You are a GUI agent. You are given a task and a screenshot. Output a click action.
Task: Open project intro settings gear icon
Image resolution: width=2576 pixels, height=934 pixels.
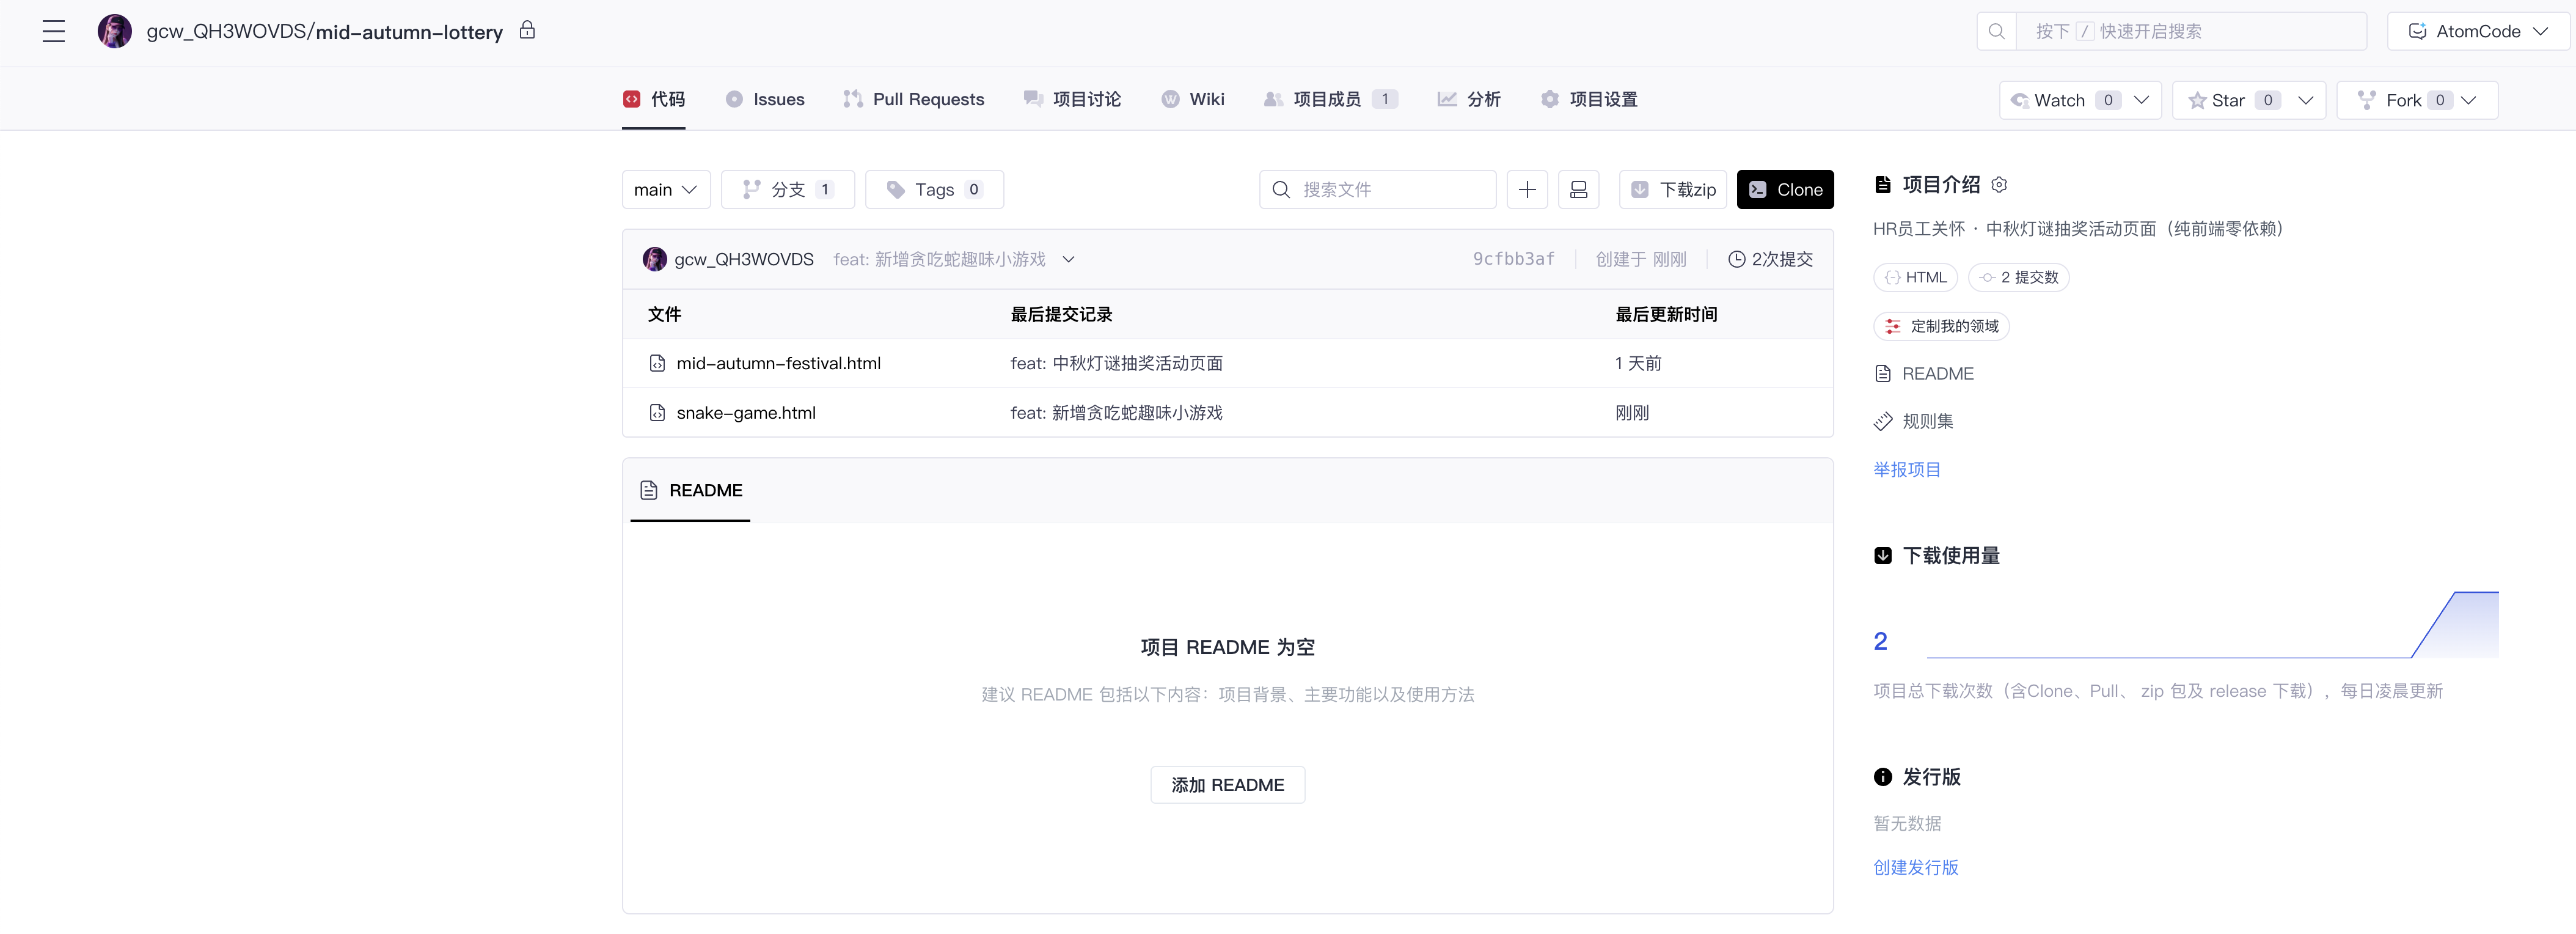pos(1999,185)
